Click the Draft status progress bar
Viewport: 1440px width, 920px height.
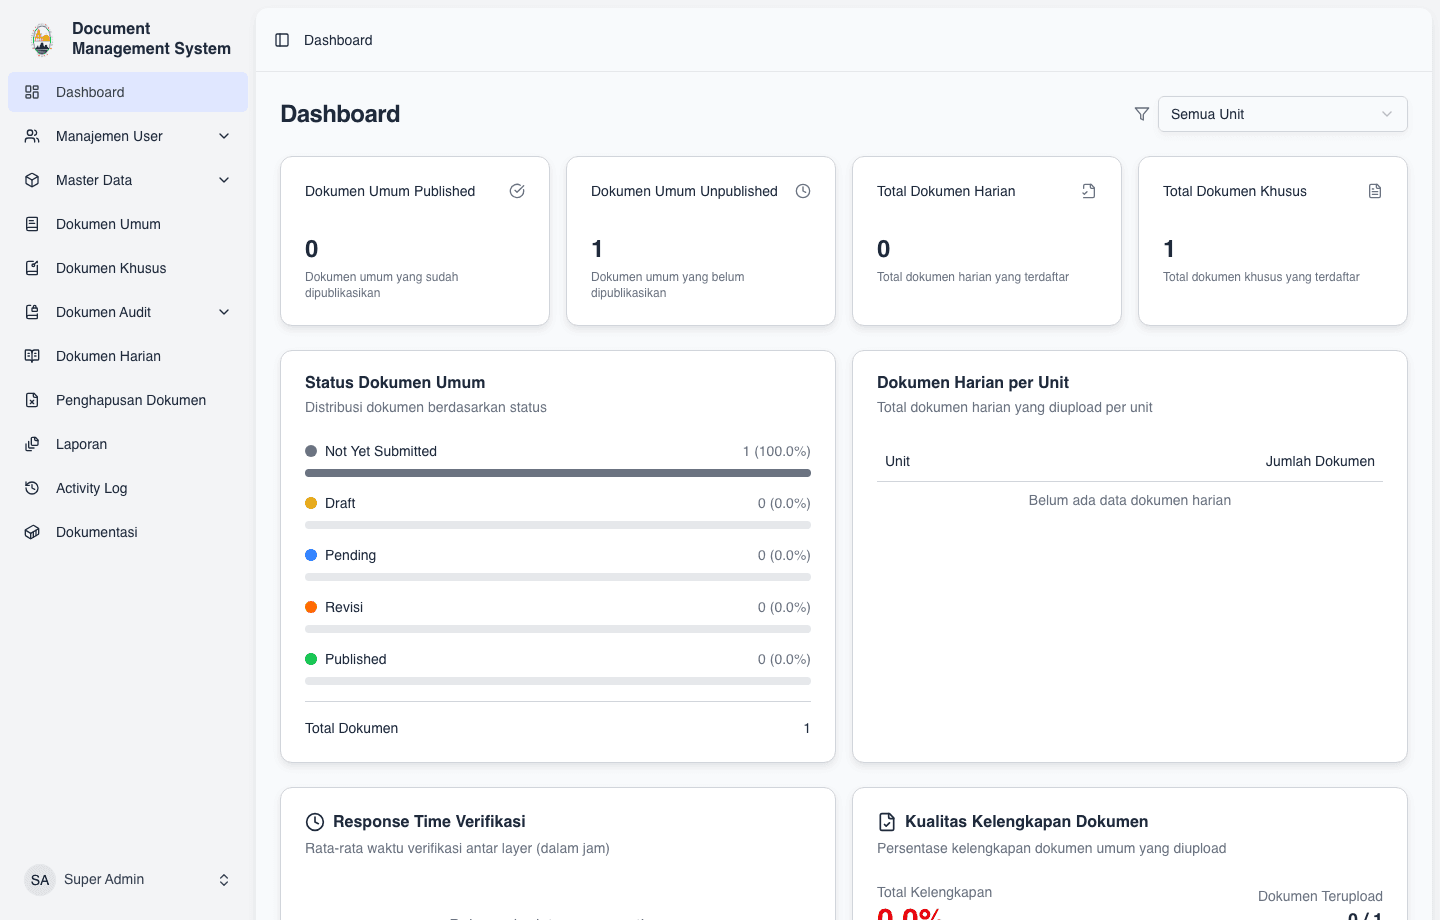point(558,525)
